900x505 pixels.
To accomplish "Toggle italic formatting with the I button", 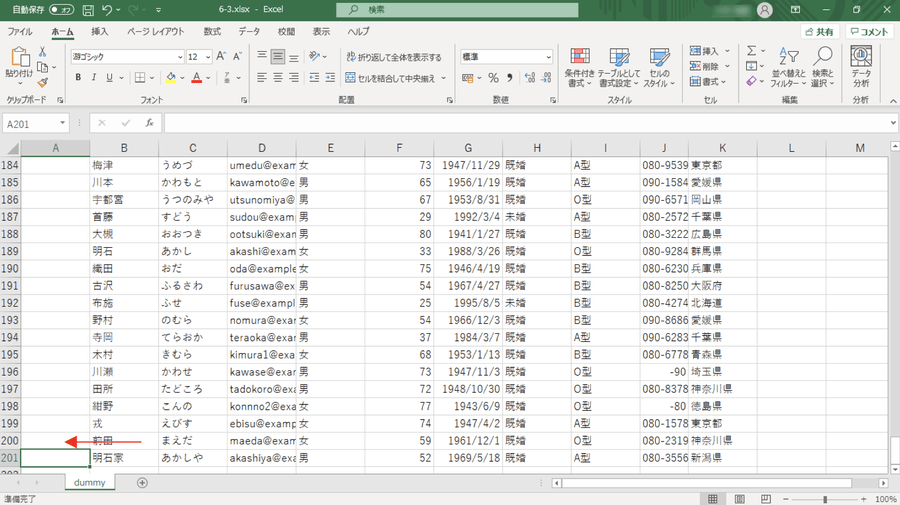I will click(x=94, y=78).
